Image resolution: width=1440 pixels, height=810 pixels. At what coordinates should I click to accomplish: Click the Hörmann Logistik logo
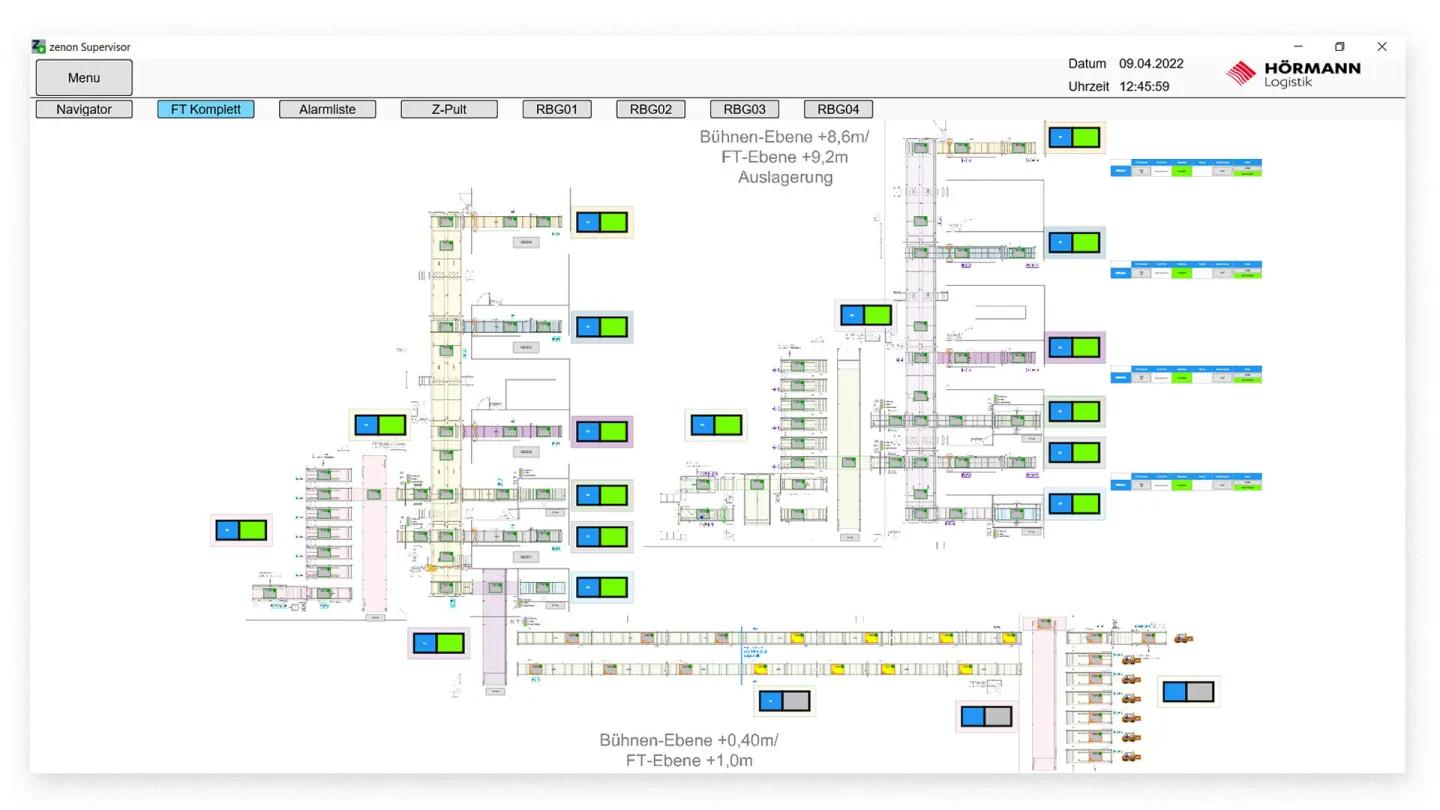coord(1293,73)
